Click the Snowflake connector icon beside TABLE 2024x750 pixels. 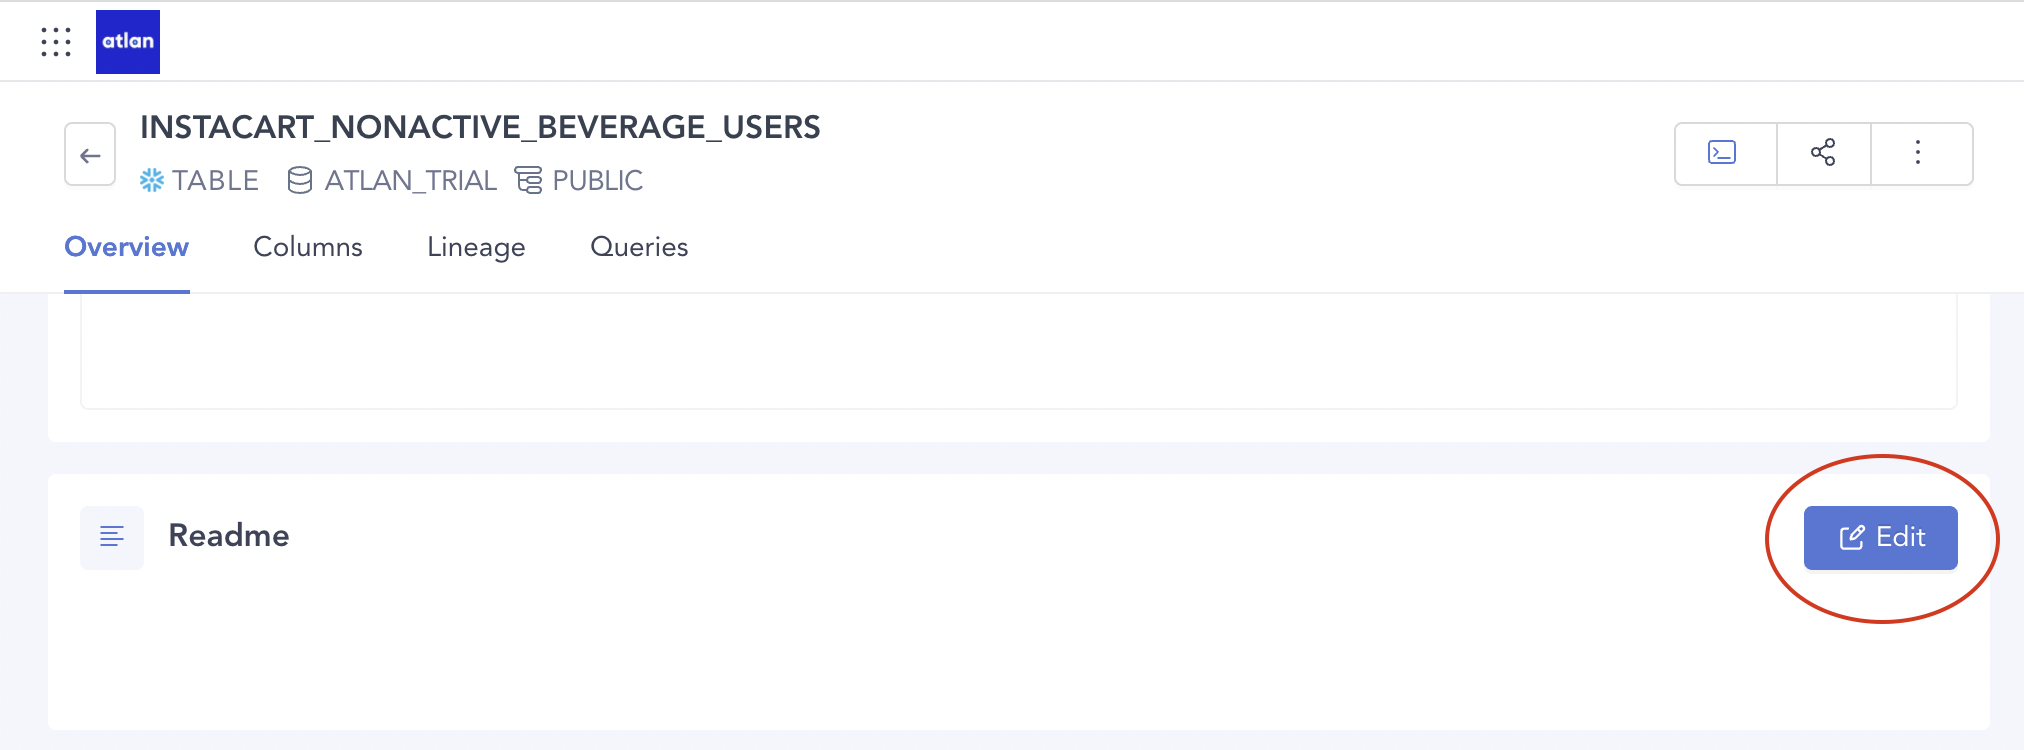coord(152,180)
